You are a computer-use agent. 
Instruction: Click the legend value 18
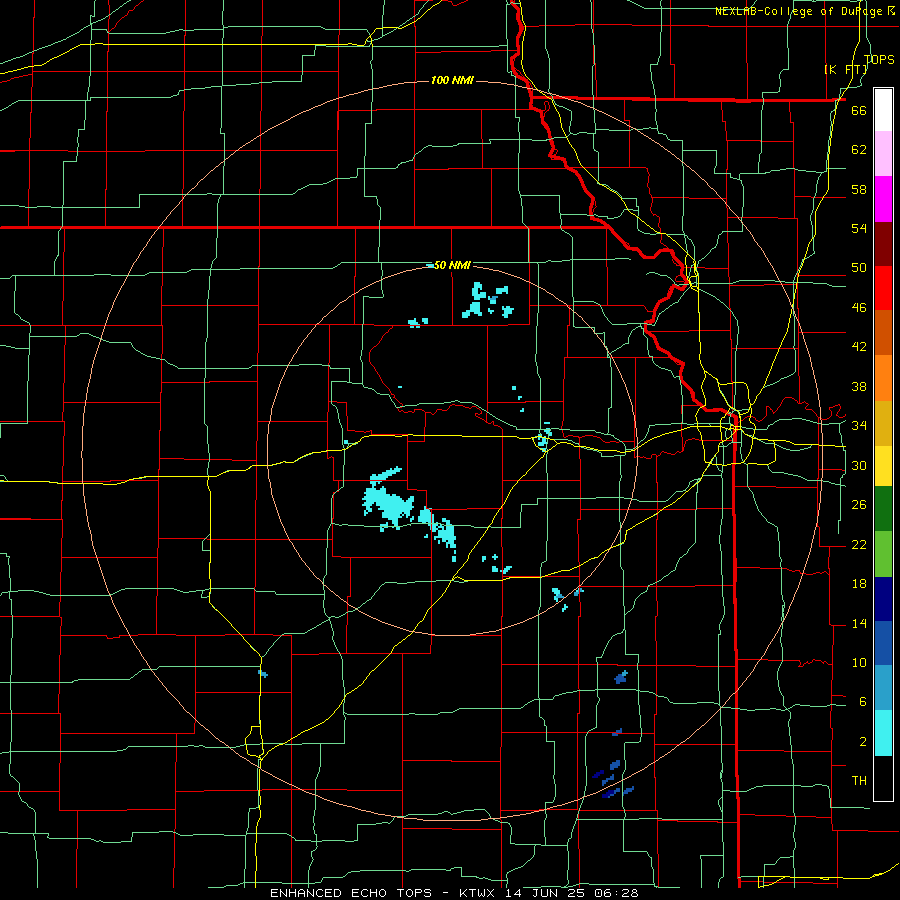click(859, 584)
